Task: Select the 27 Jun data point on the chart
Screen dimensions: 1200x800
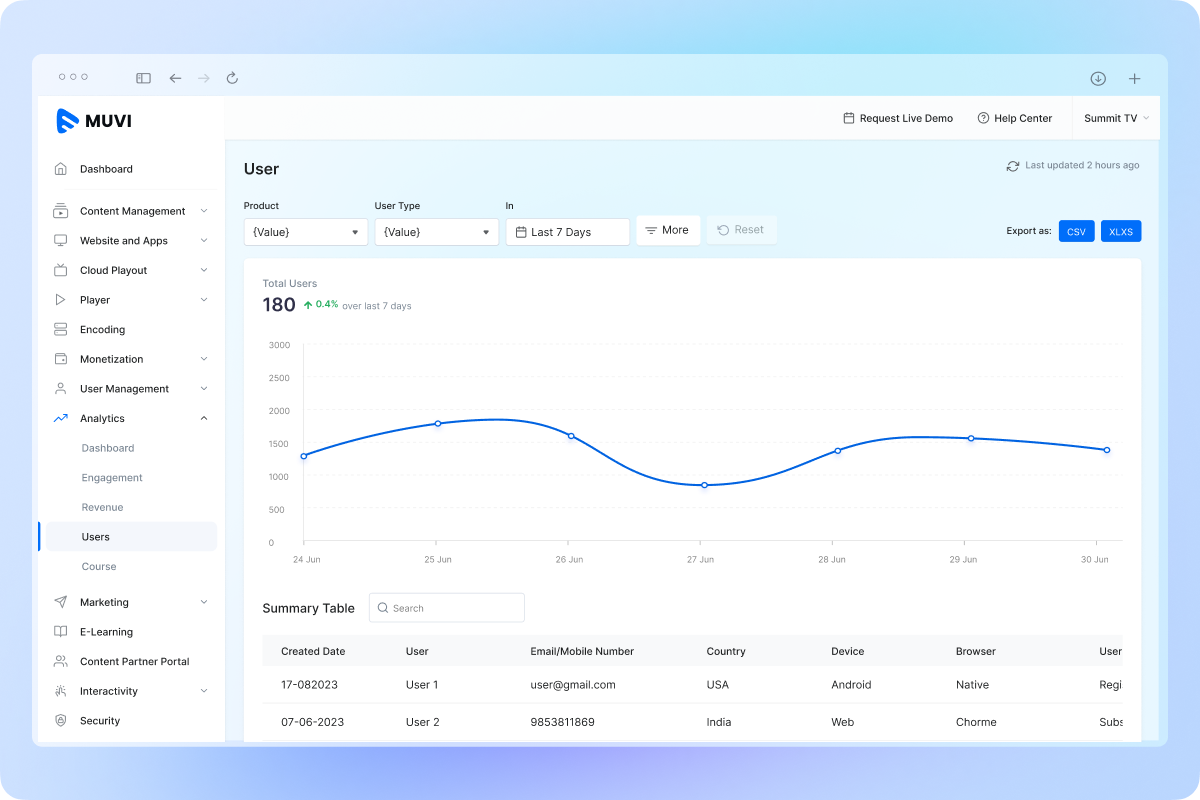Action: point(704,485)
